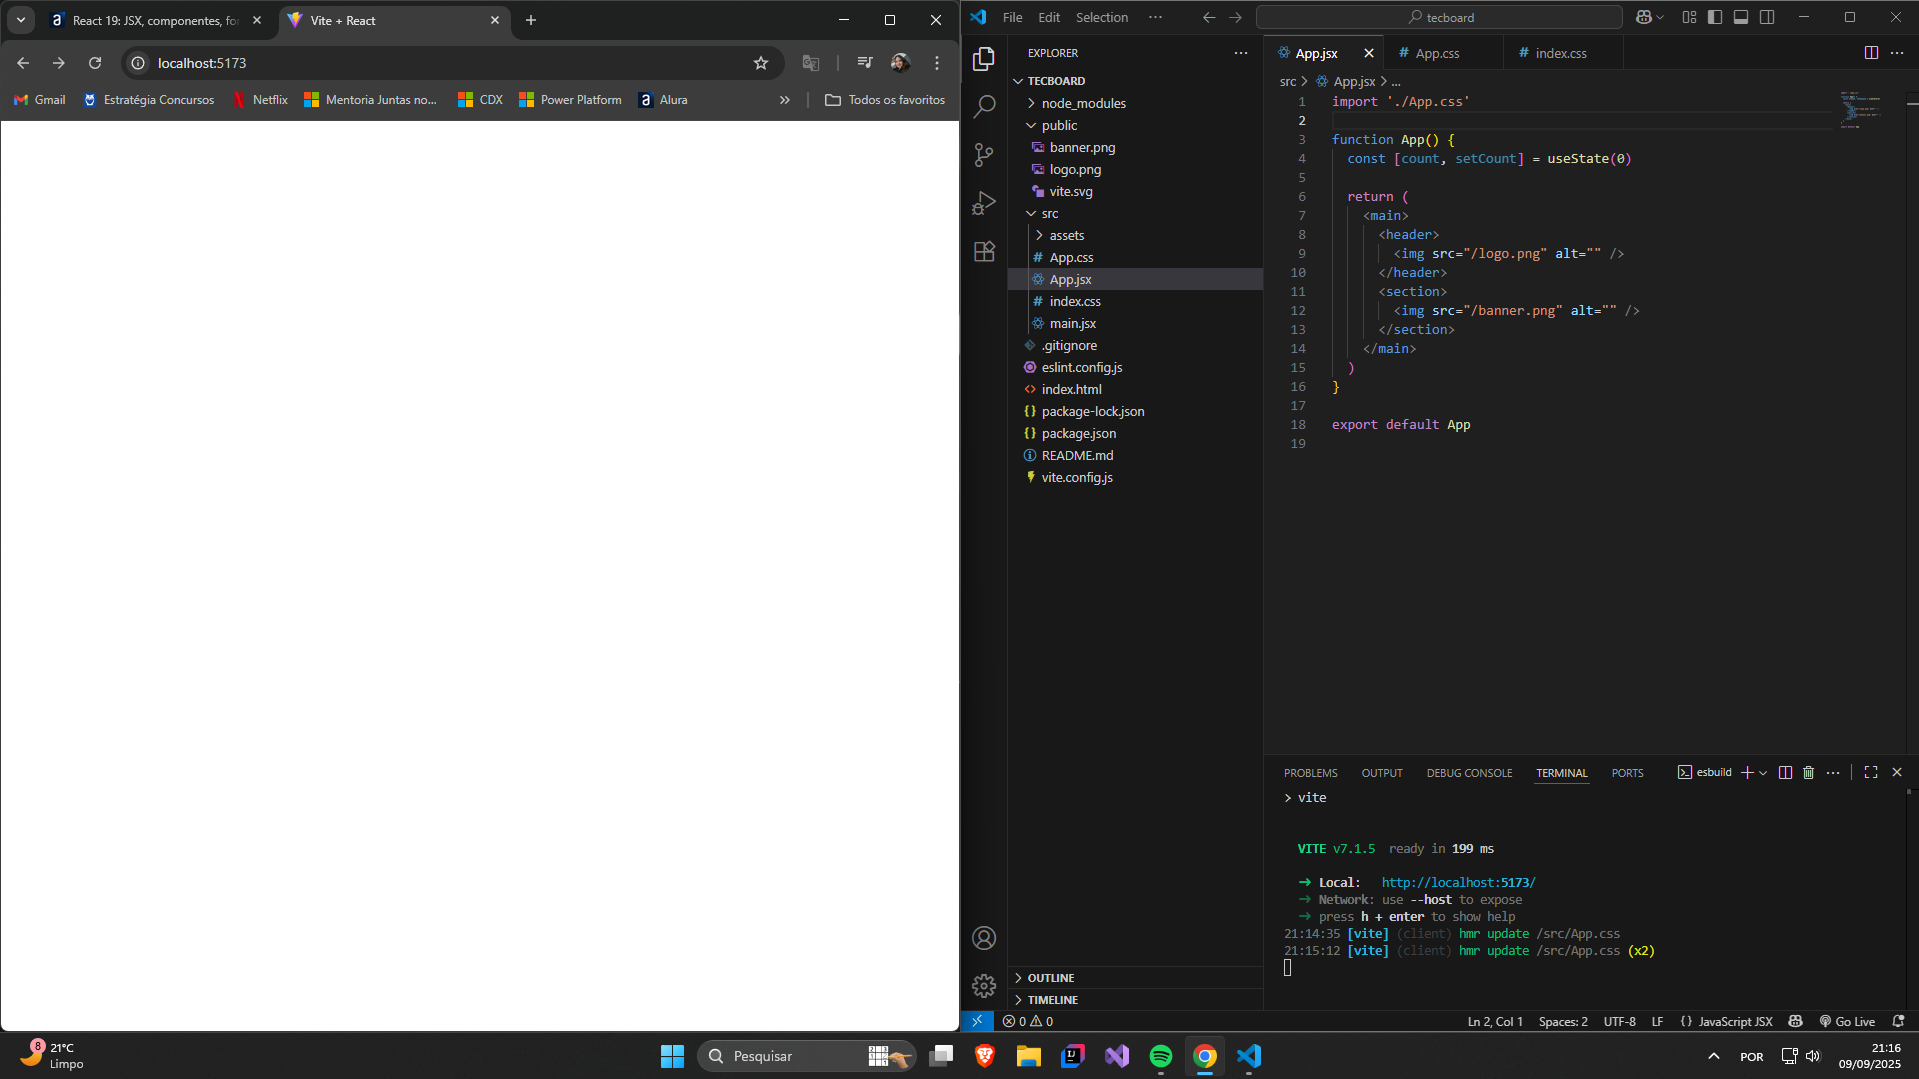Image resolution: width=1919 pixels, height=1079 pixels.
Task: Open the File menu in VS Code
Action: [x=1012, y=17]
